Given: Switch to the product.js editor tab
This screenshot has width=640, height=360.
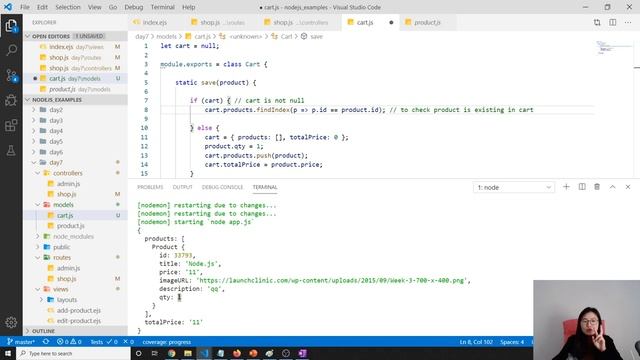Looking at the screenshot, I should coord(427,22).
